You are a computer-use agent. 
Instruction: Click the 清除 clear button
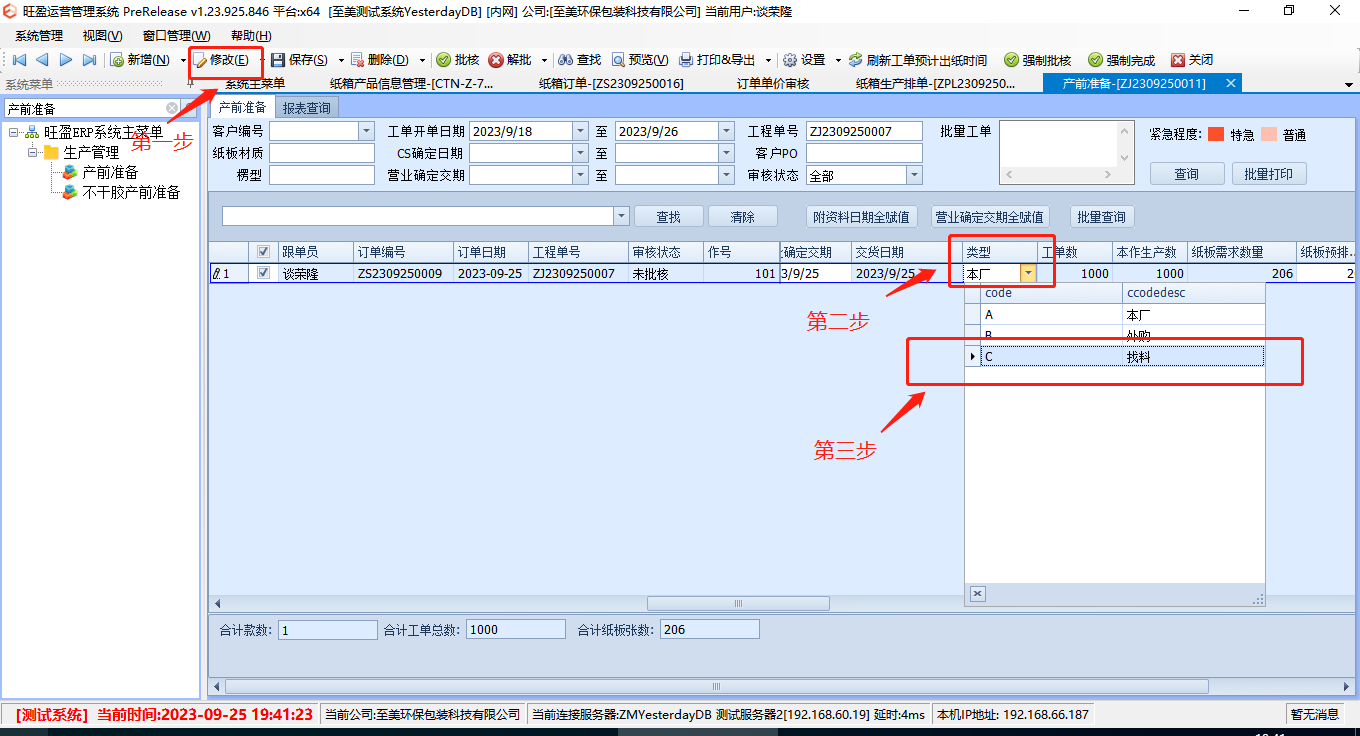(x=743, y=216)
